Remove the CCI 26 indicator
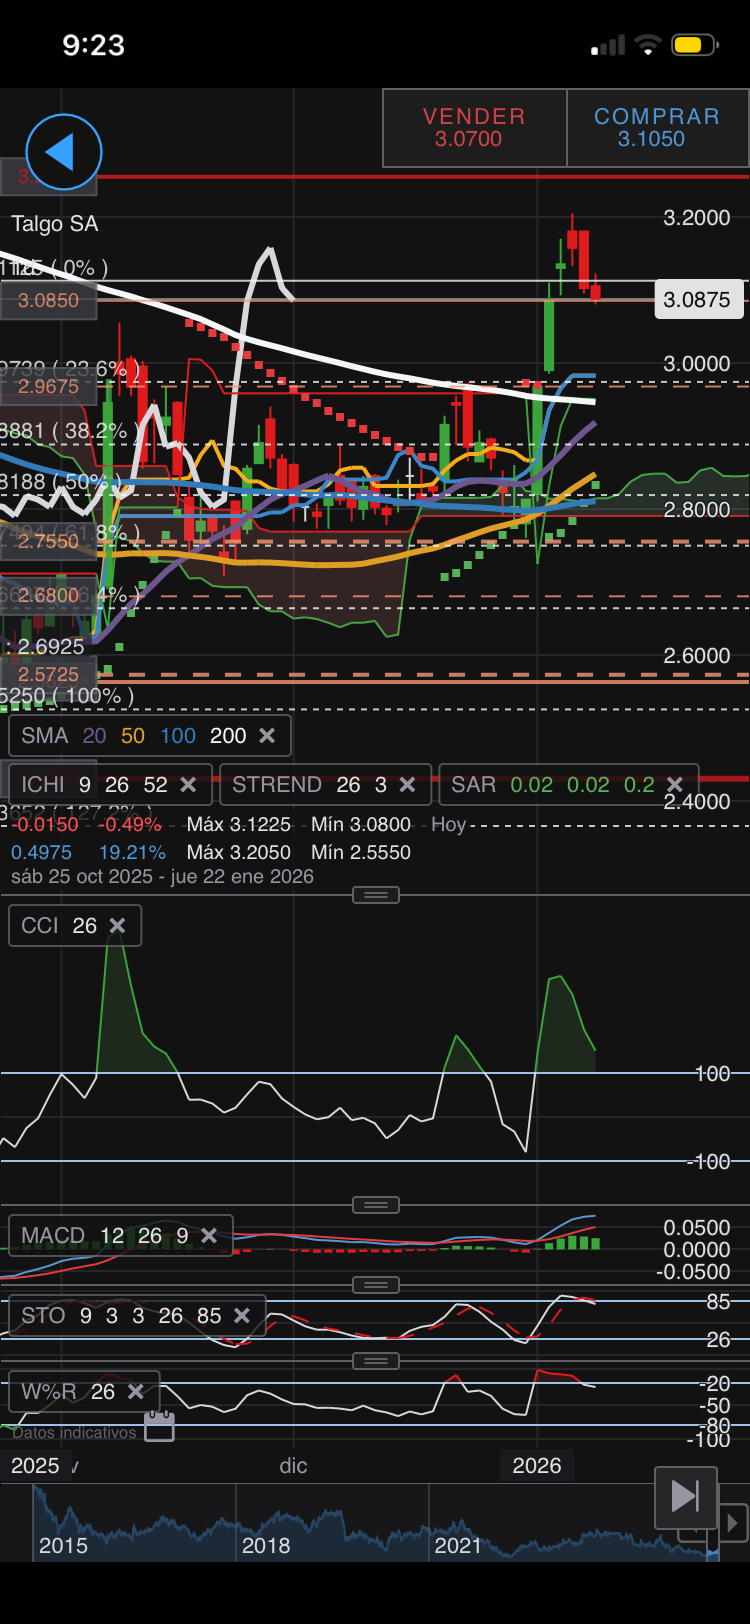750x1624 pixels. coord(117,926)
